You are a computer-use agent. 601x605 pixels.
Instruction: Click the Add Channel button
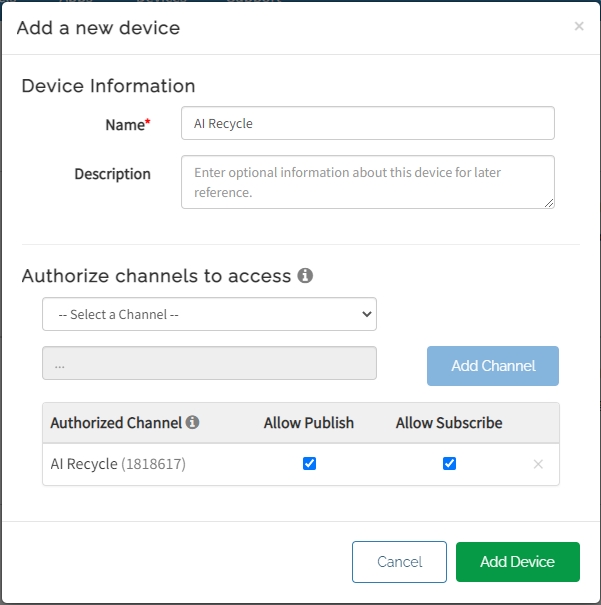pyautogui.click(x=492, y=366)
